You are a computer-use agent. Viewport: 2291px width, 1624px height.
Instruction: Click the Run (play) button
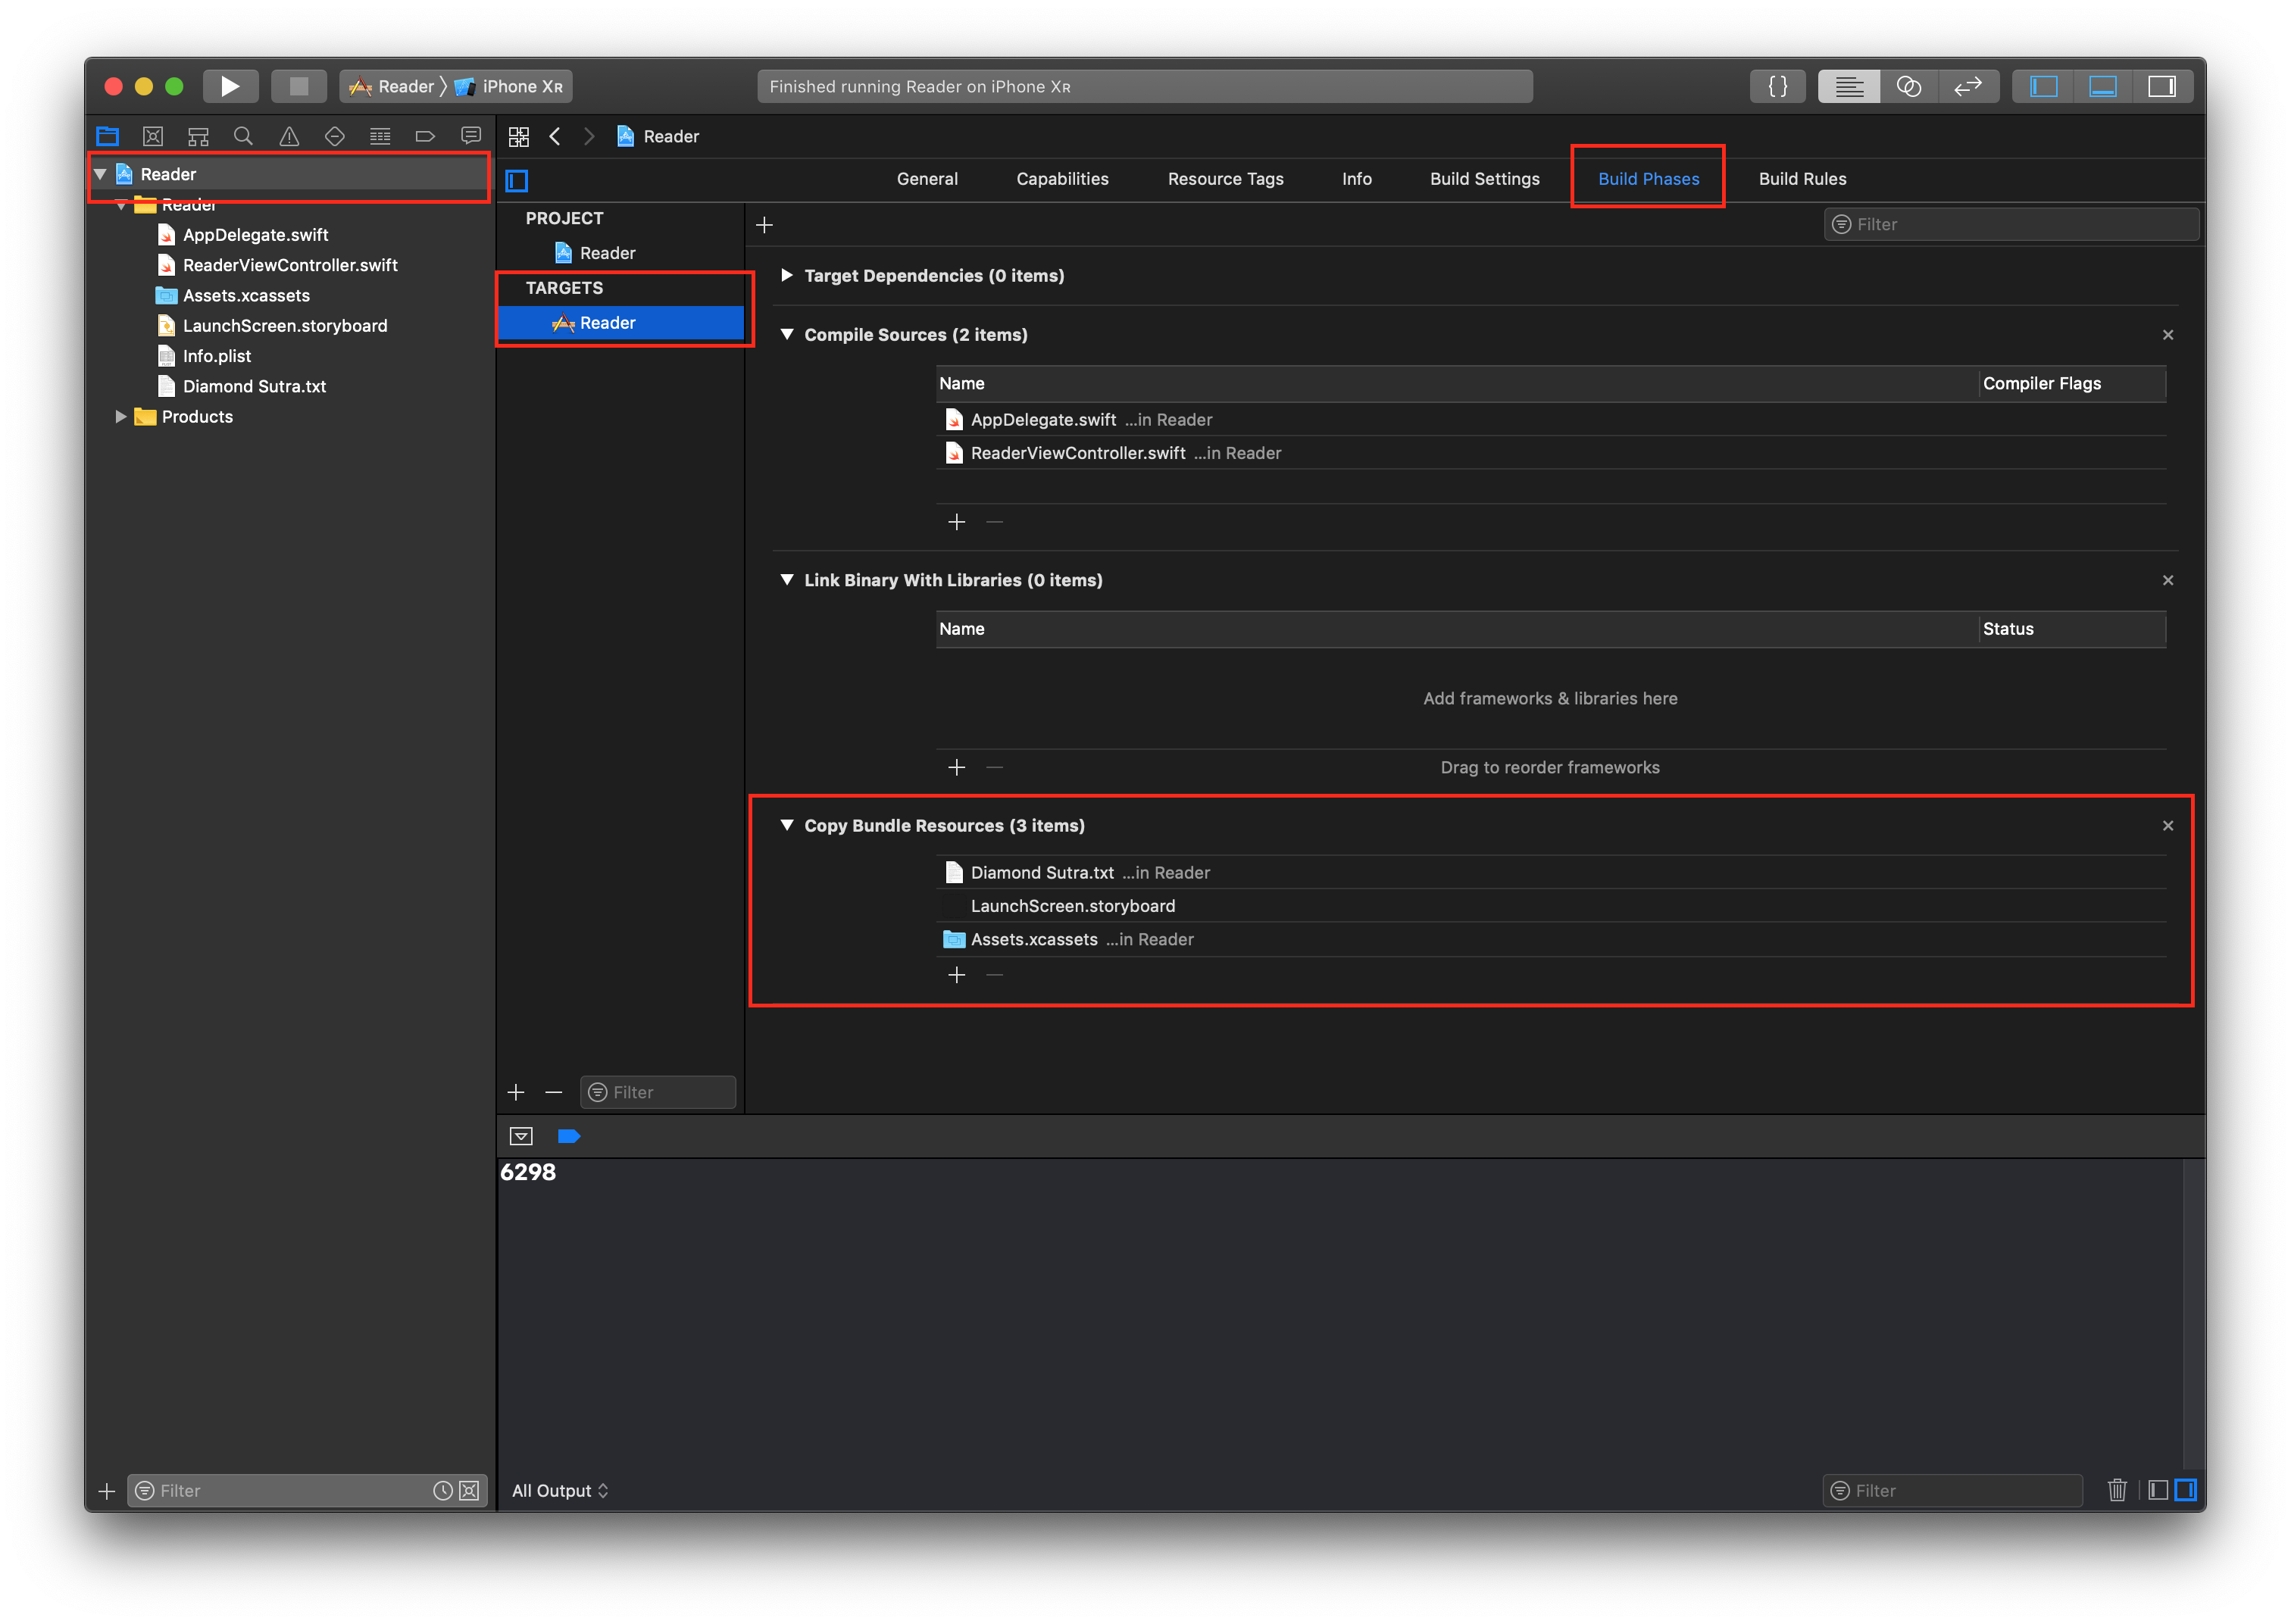click(x=230, y=86)
